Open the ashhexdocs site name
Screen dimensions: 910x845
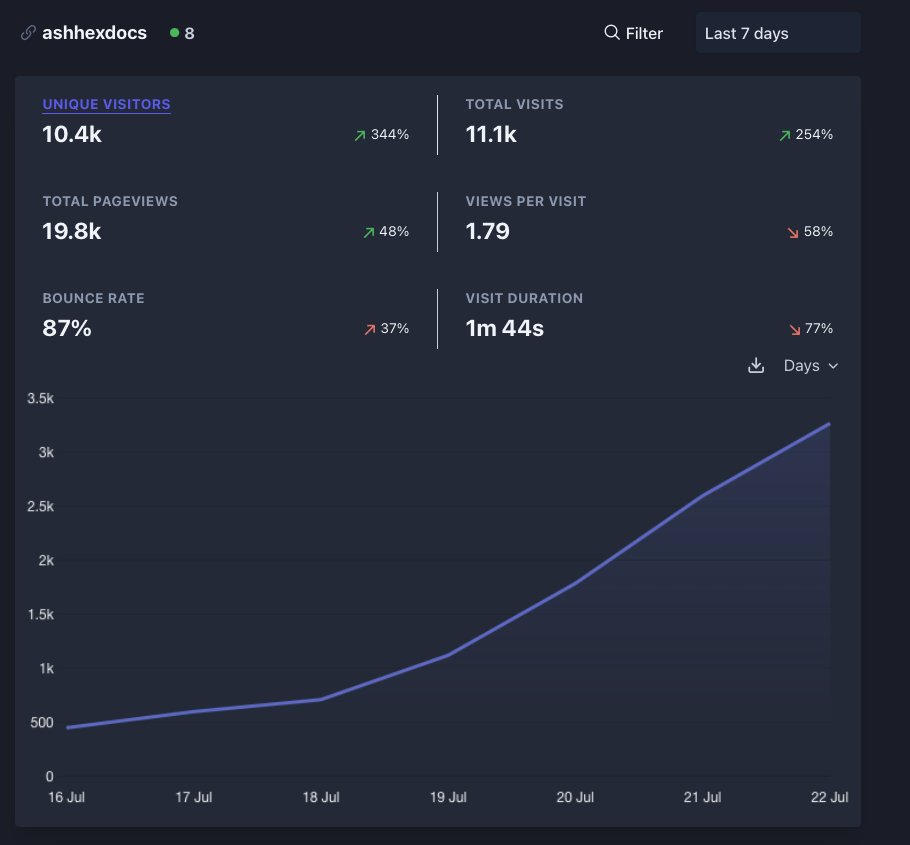tap(95, 33)
